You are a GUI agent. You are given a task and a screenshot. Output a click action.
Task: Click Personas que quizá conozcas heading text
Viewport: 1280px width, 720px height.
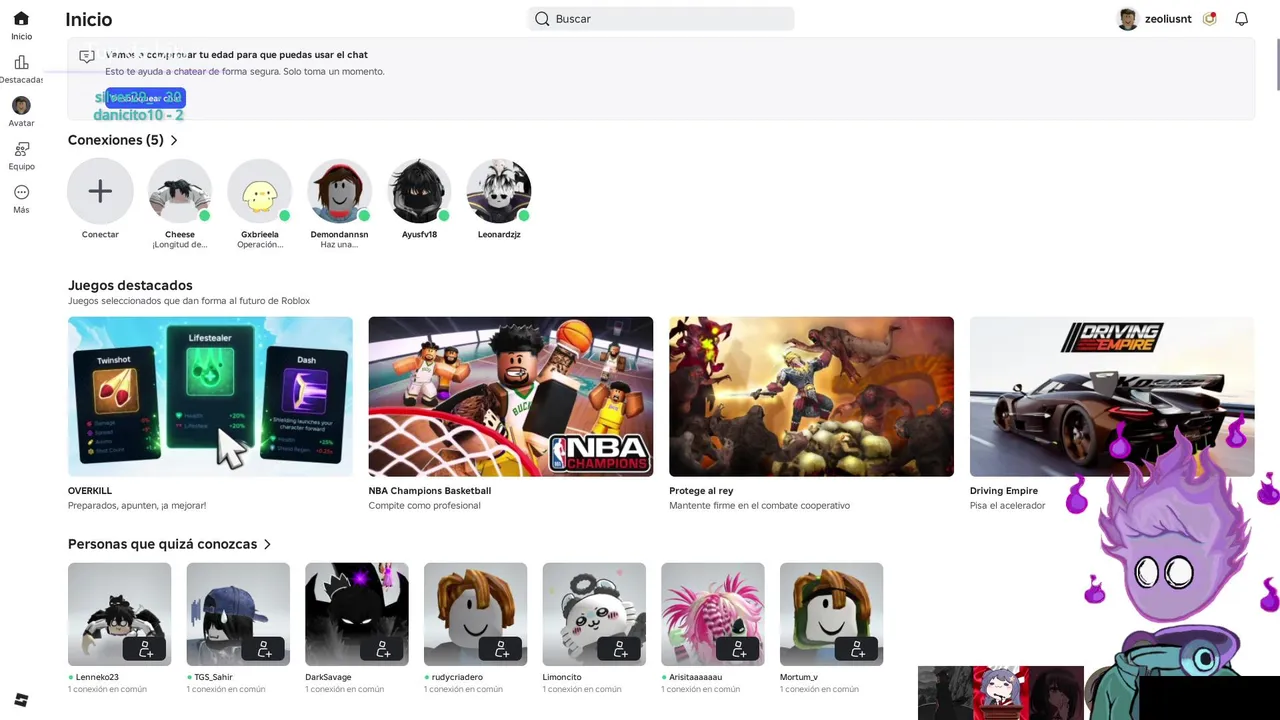pos(162,544)
